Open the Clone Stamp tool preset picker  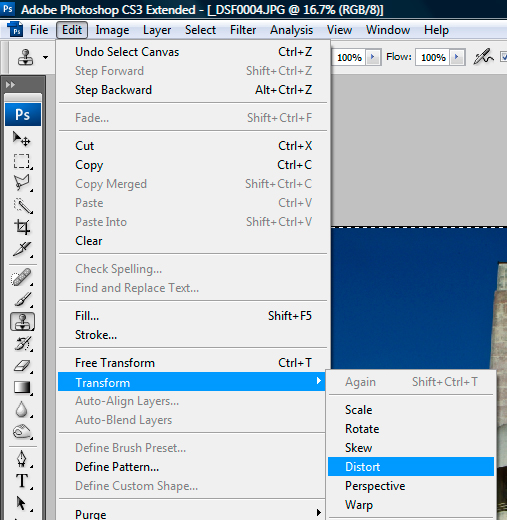(46, 57)
